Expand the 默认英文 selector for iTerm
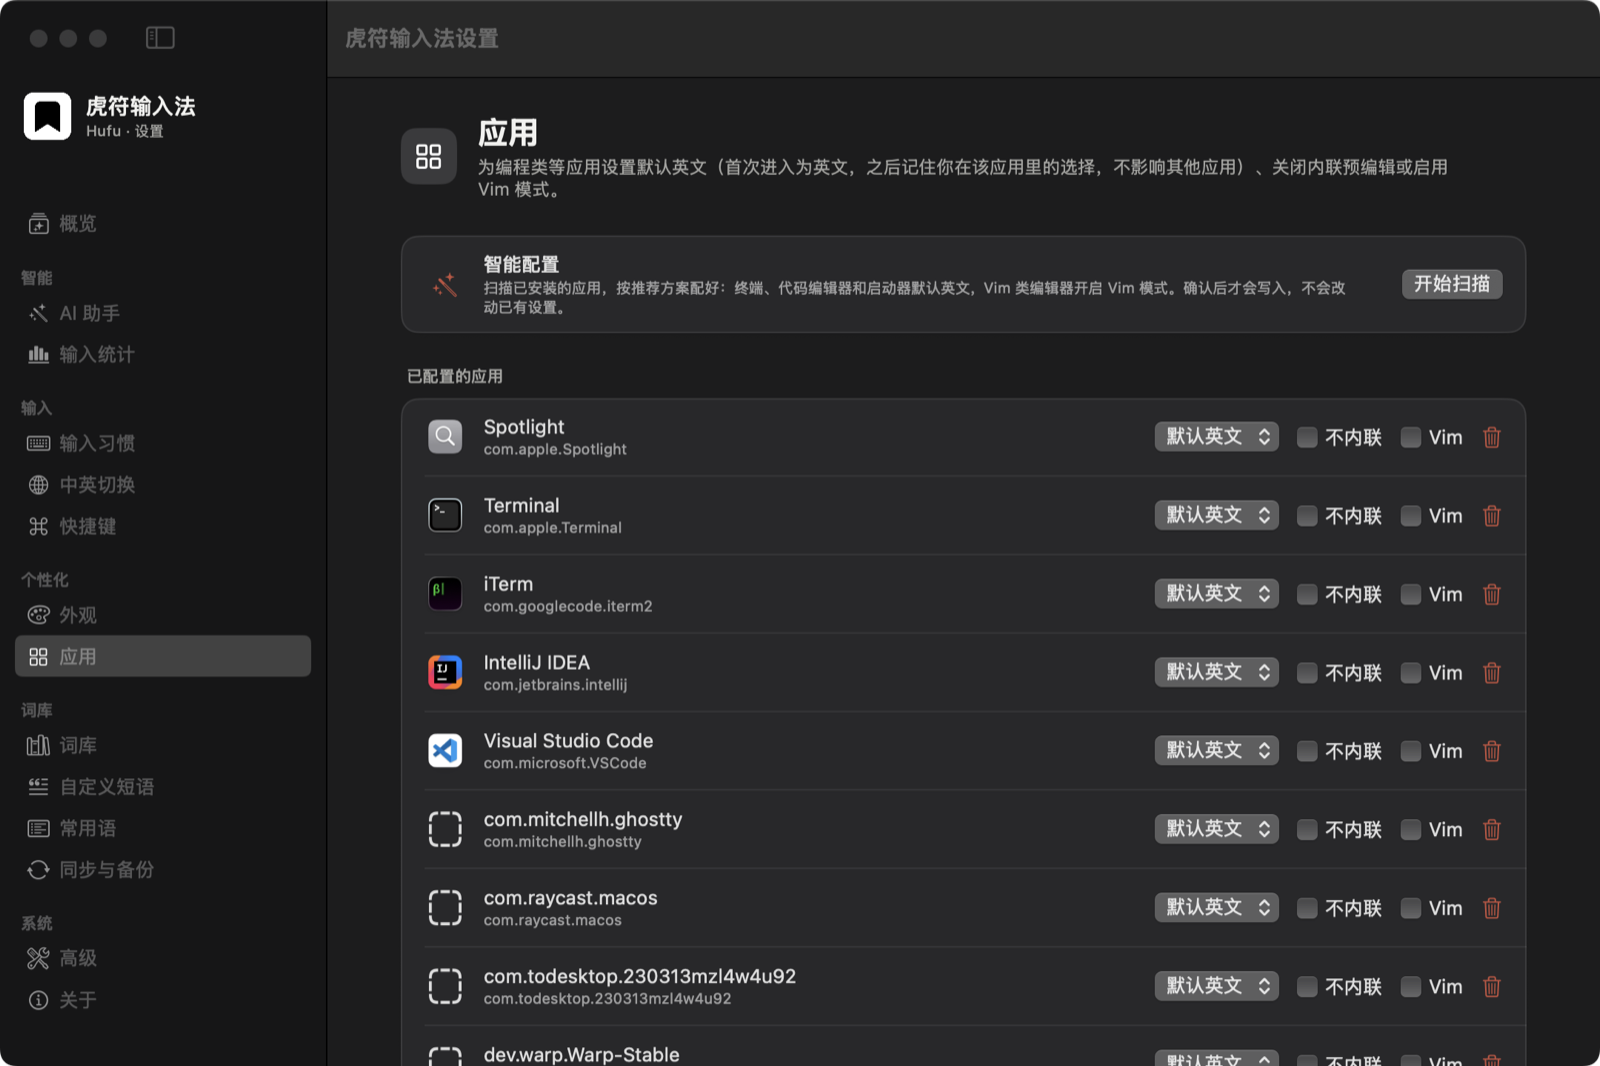Viewport: 1600px width, 1066px height. [x=1217, y=594]
